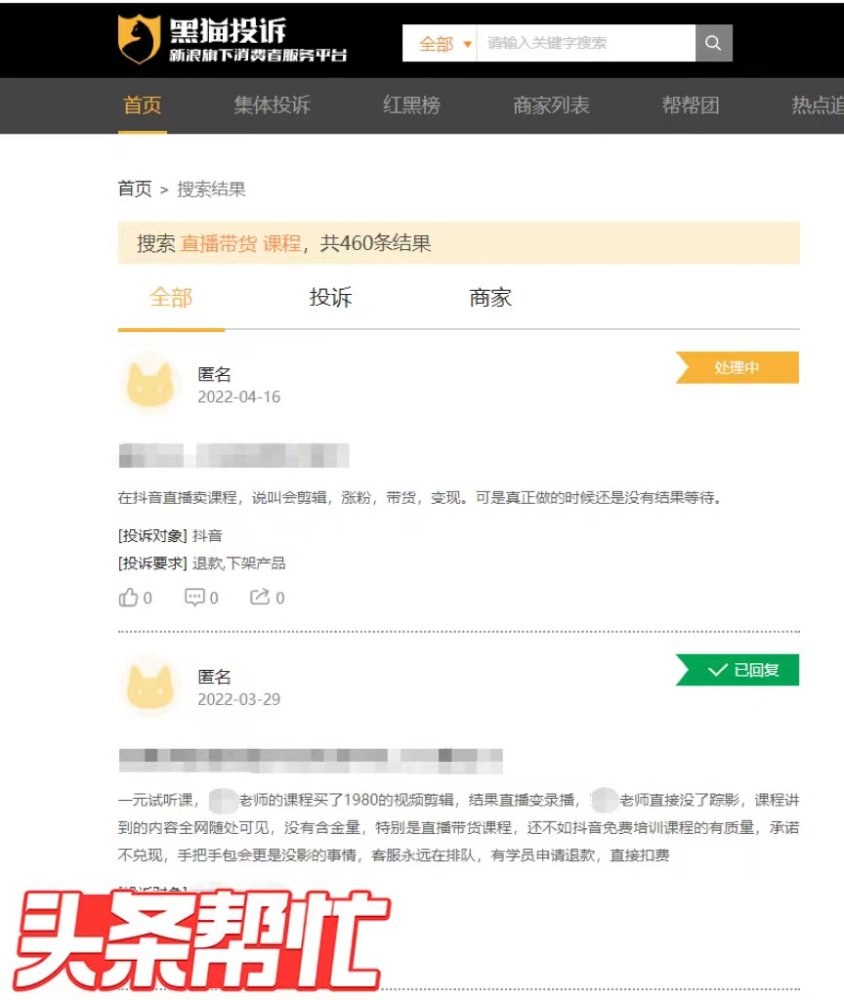Click the complaint text starting 在抖音直播卖课程

point(420,497)
